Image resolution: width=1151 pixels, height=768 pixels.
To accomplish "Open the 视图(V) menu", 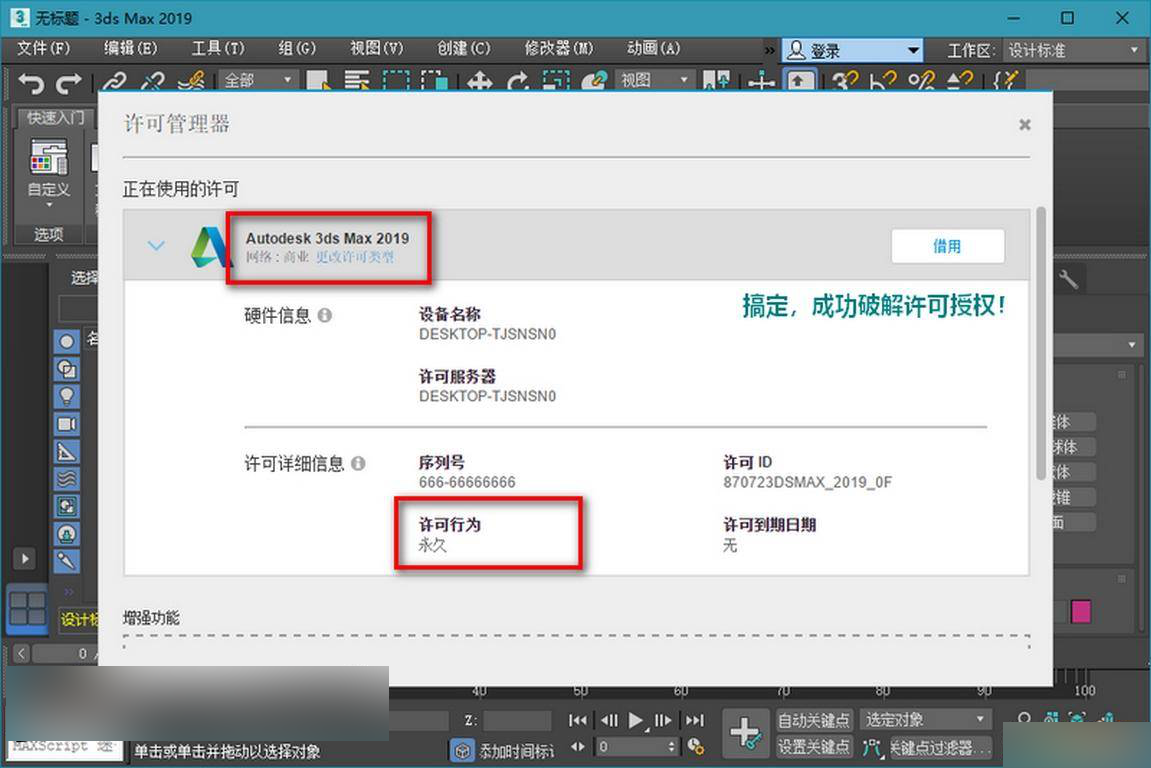I will tap(377, 48).
